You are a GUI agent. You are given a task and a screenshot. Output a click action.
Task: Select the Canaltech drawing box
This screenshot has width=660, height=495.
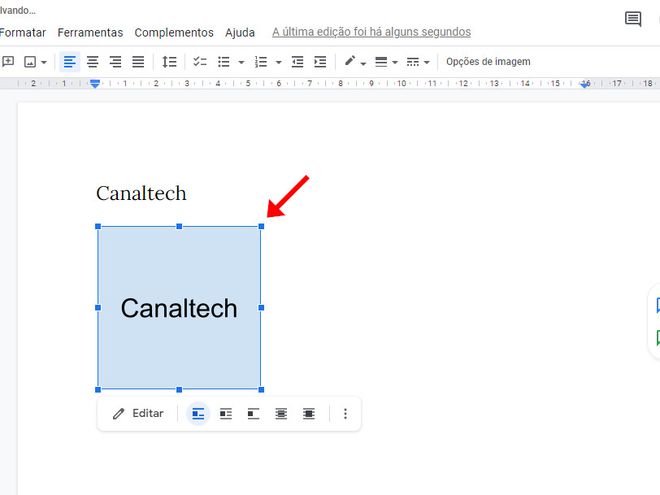click(x=179, y=308)
